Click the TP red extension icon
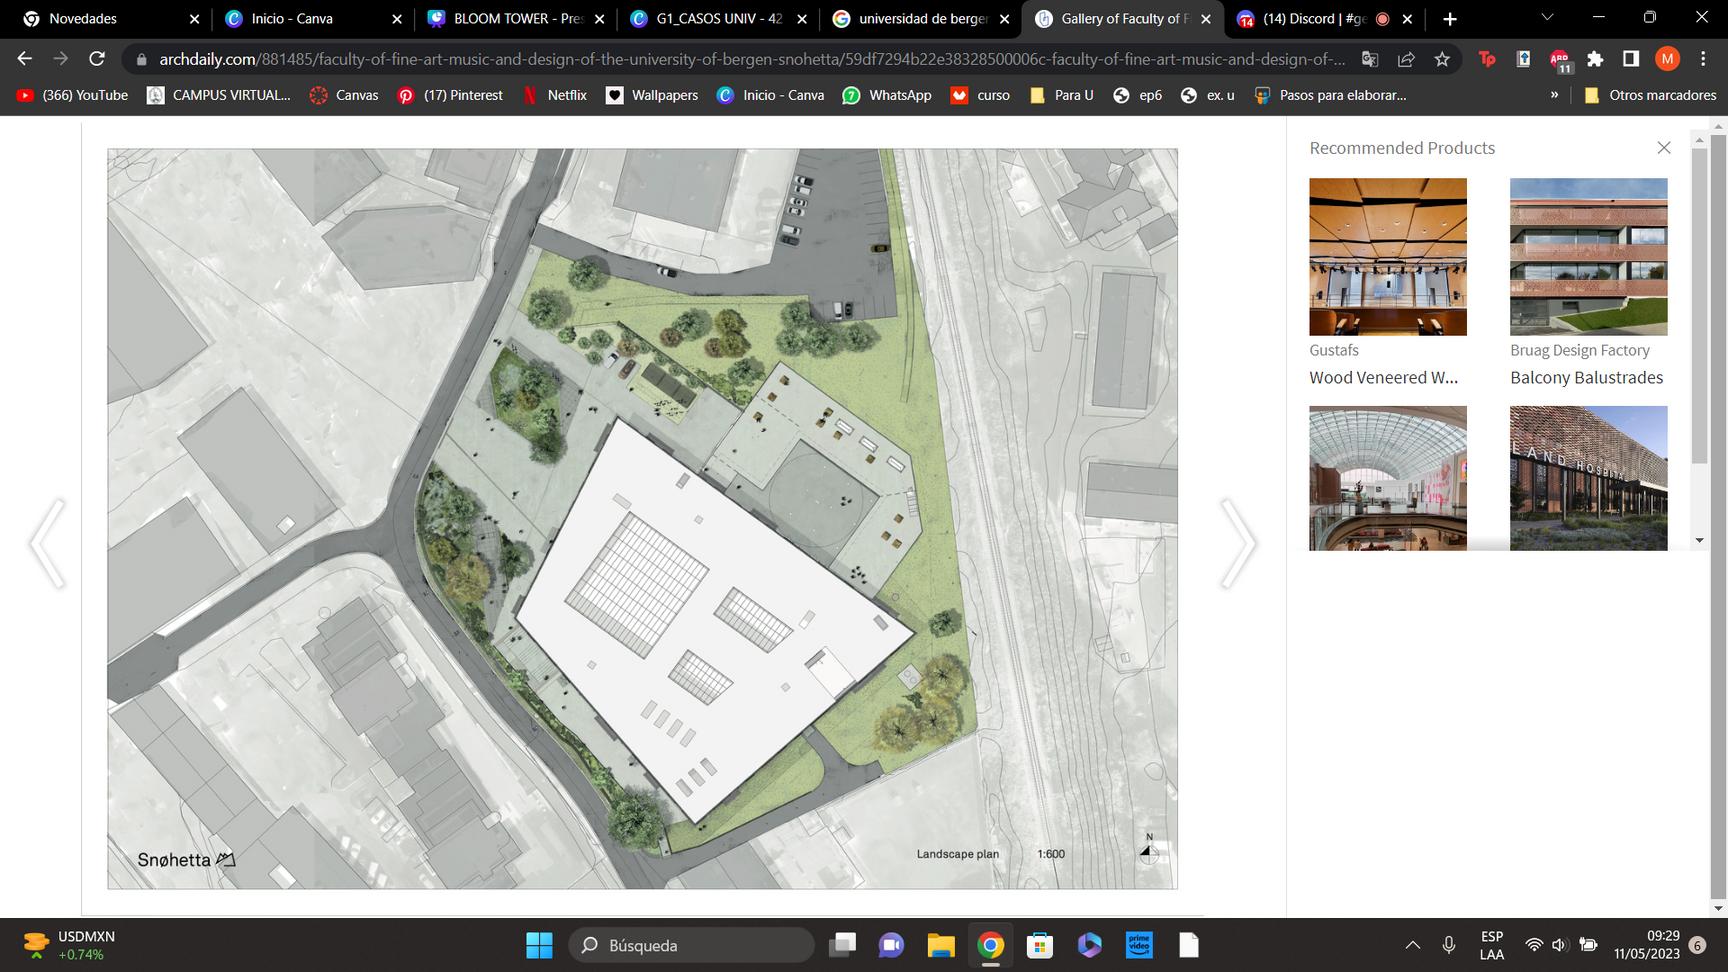The image size is (1728, 972). [1487, 59]
